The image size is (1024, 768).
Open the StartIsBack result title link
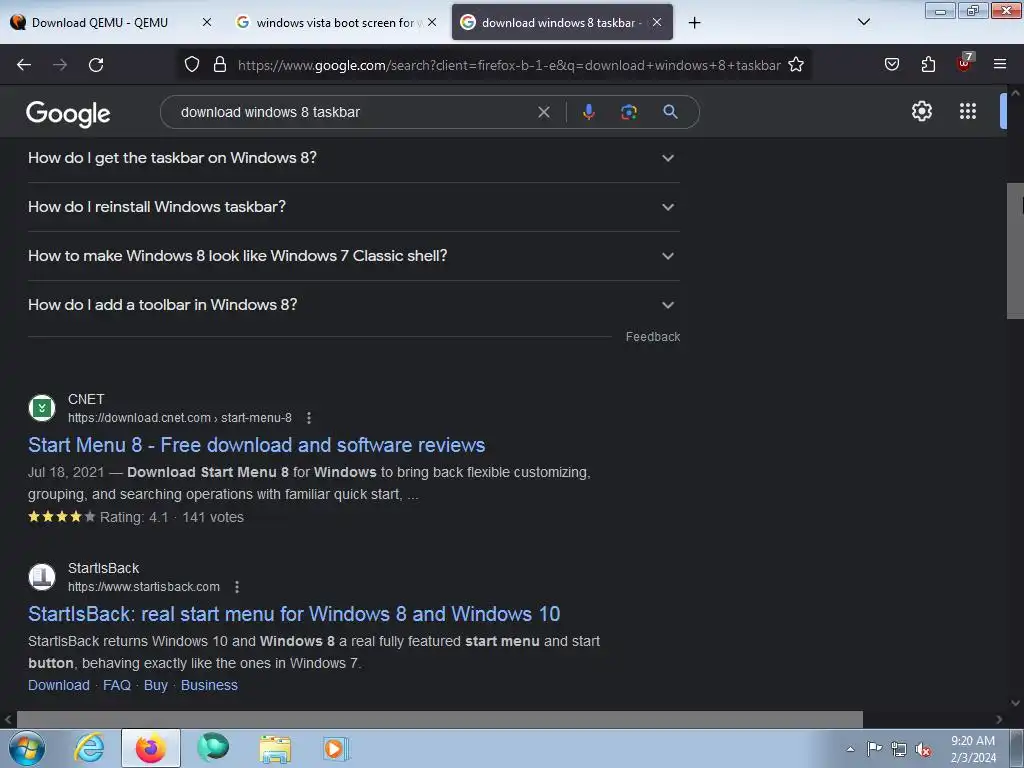tap(294, 615)
